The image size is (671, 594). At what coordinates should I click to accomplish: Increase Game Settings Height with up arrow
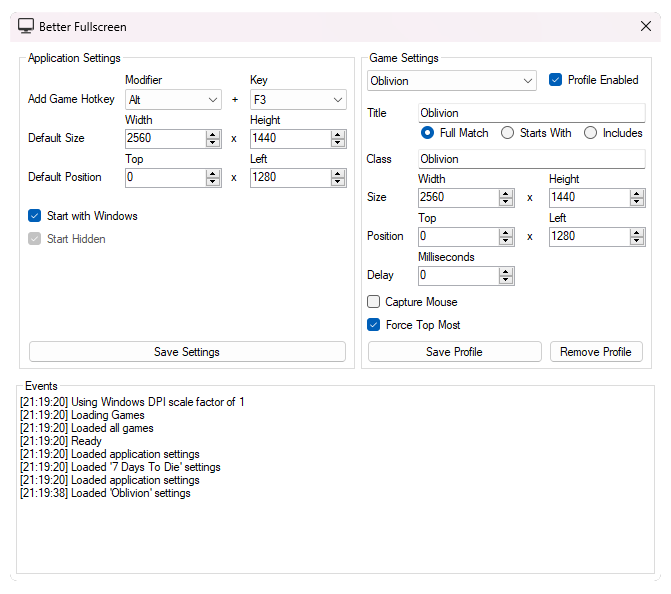[x=637, y=193]
